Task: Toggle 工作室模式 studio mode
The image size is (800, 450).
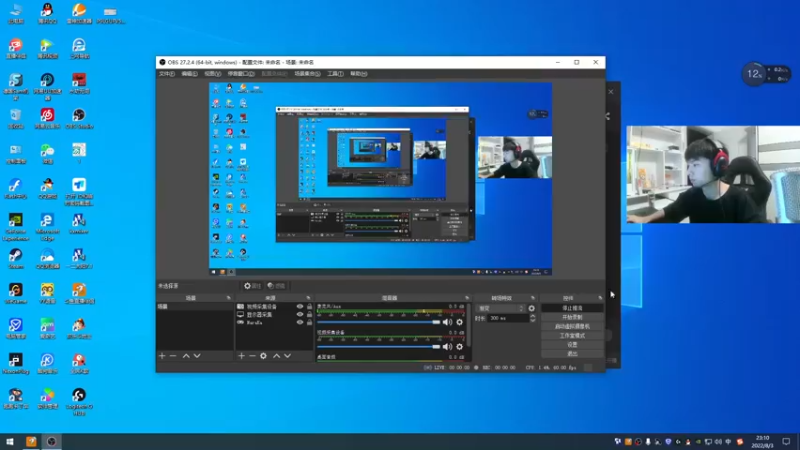Action: coord(572,335)
